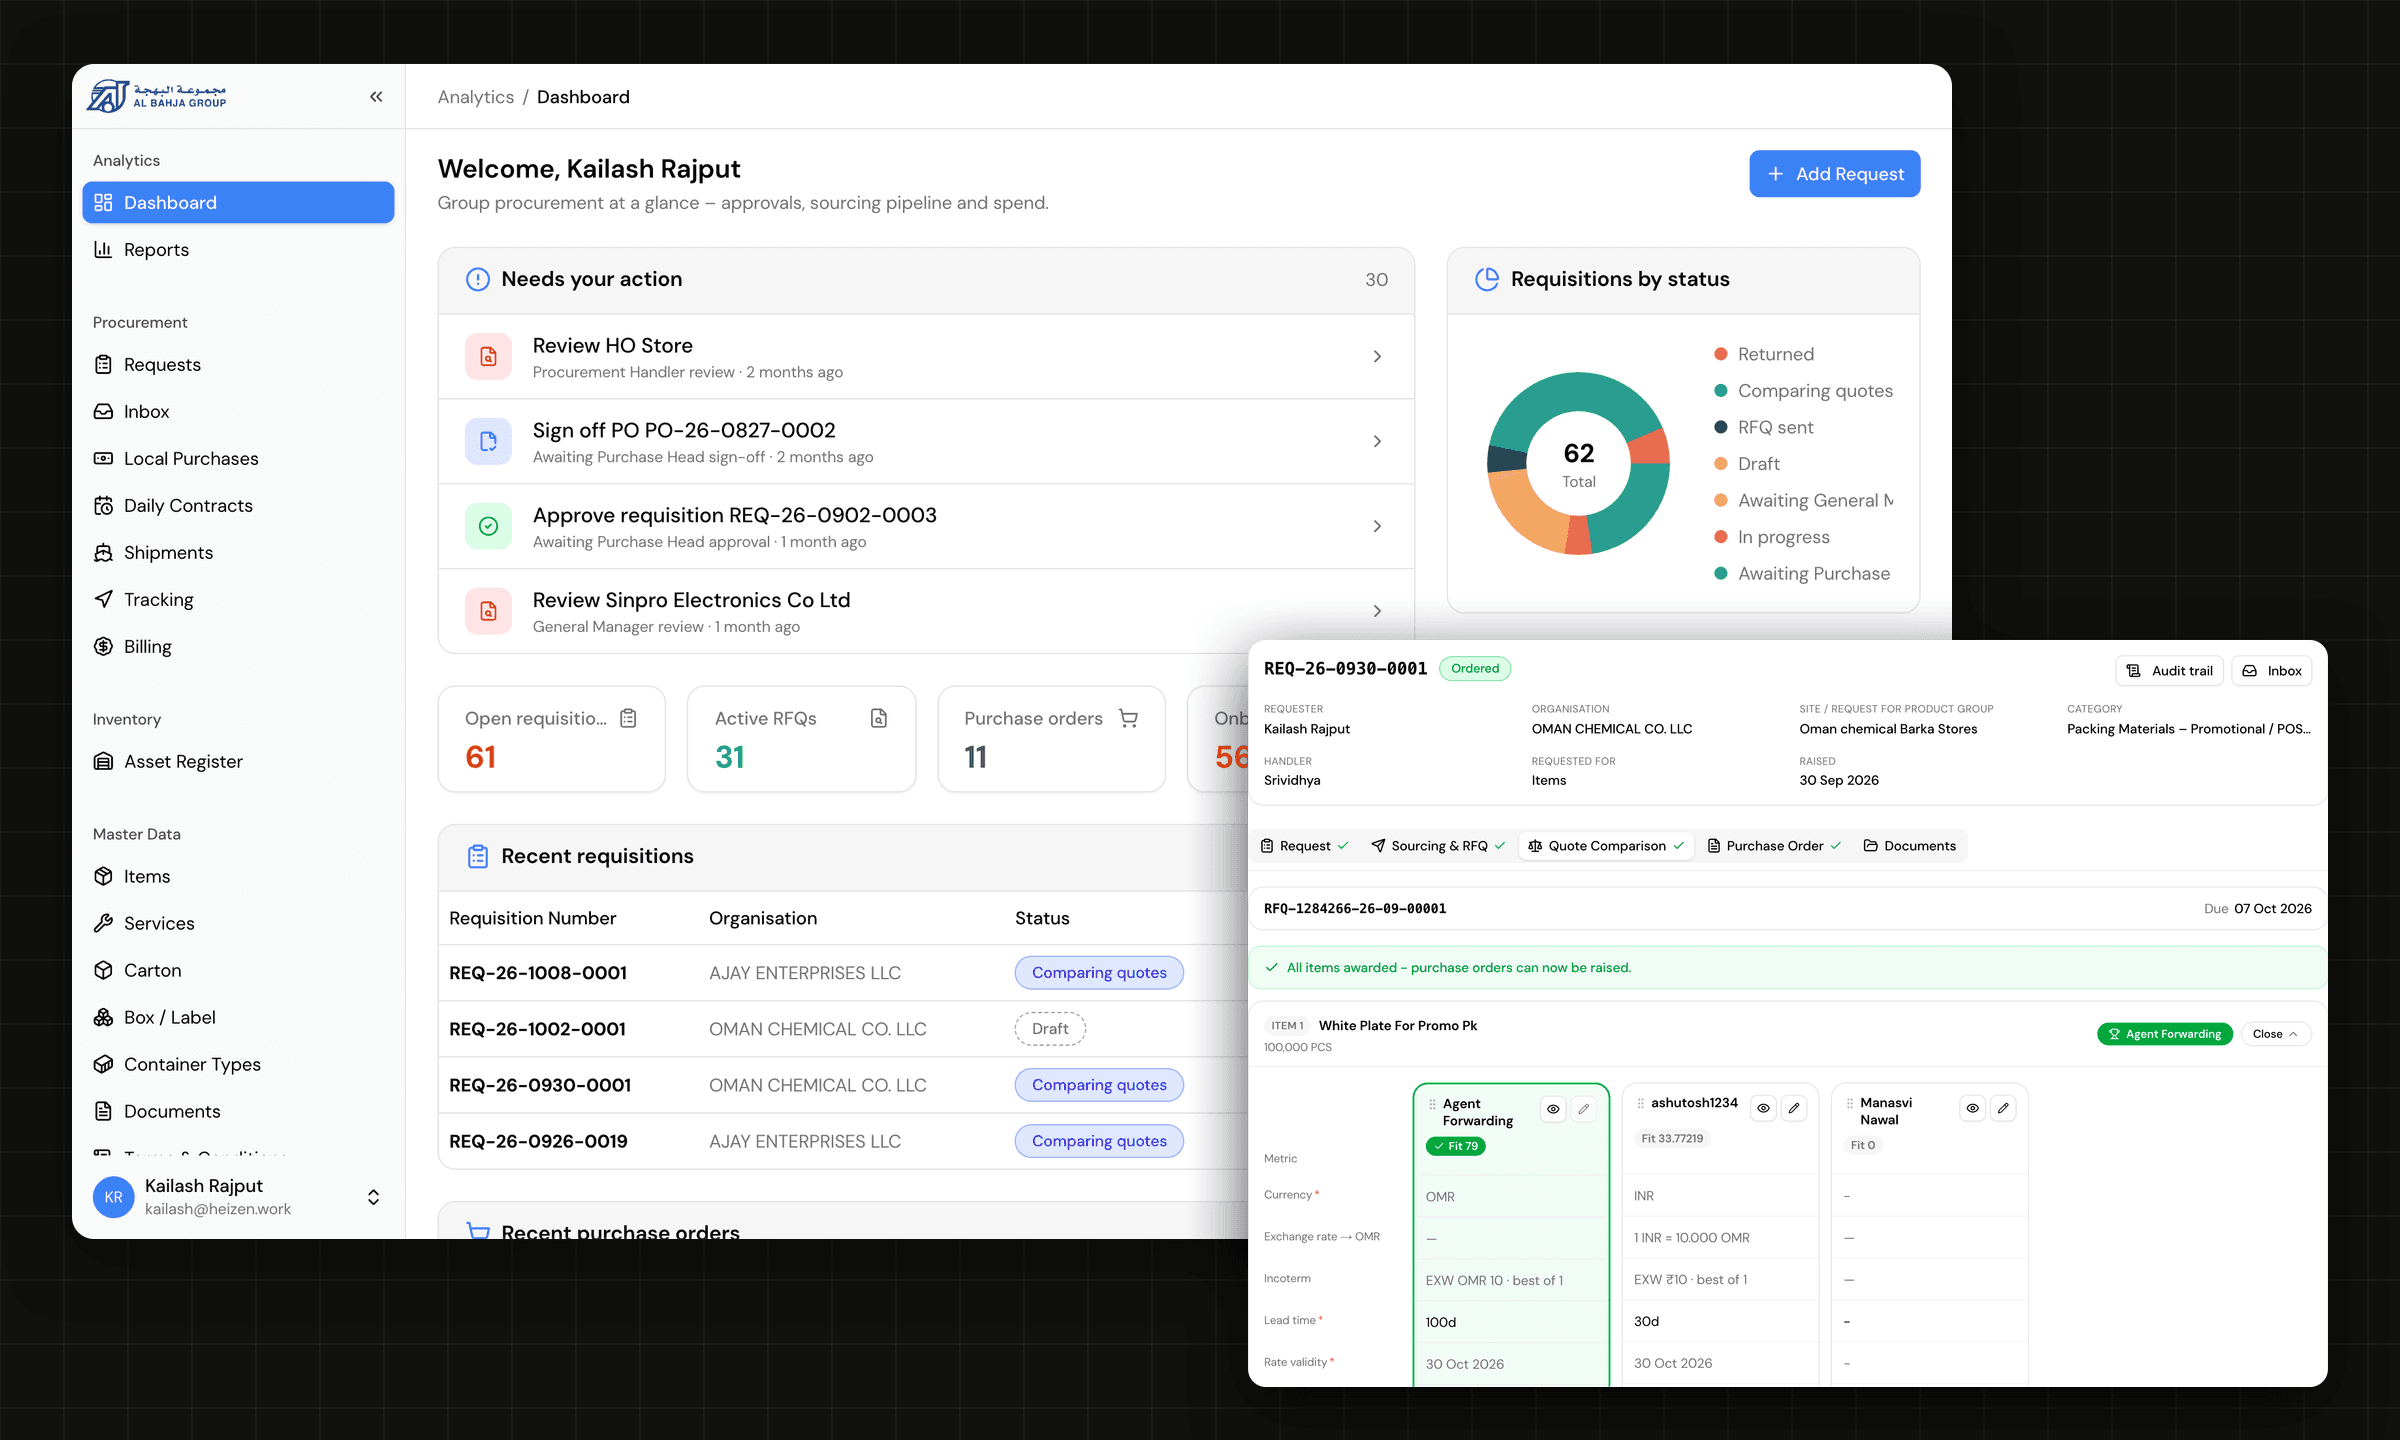Click the Daily Contracts calendar icon
The width and height of the screenshot is (2400, 1440).
103,506
